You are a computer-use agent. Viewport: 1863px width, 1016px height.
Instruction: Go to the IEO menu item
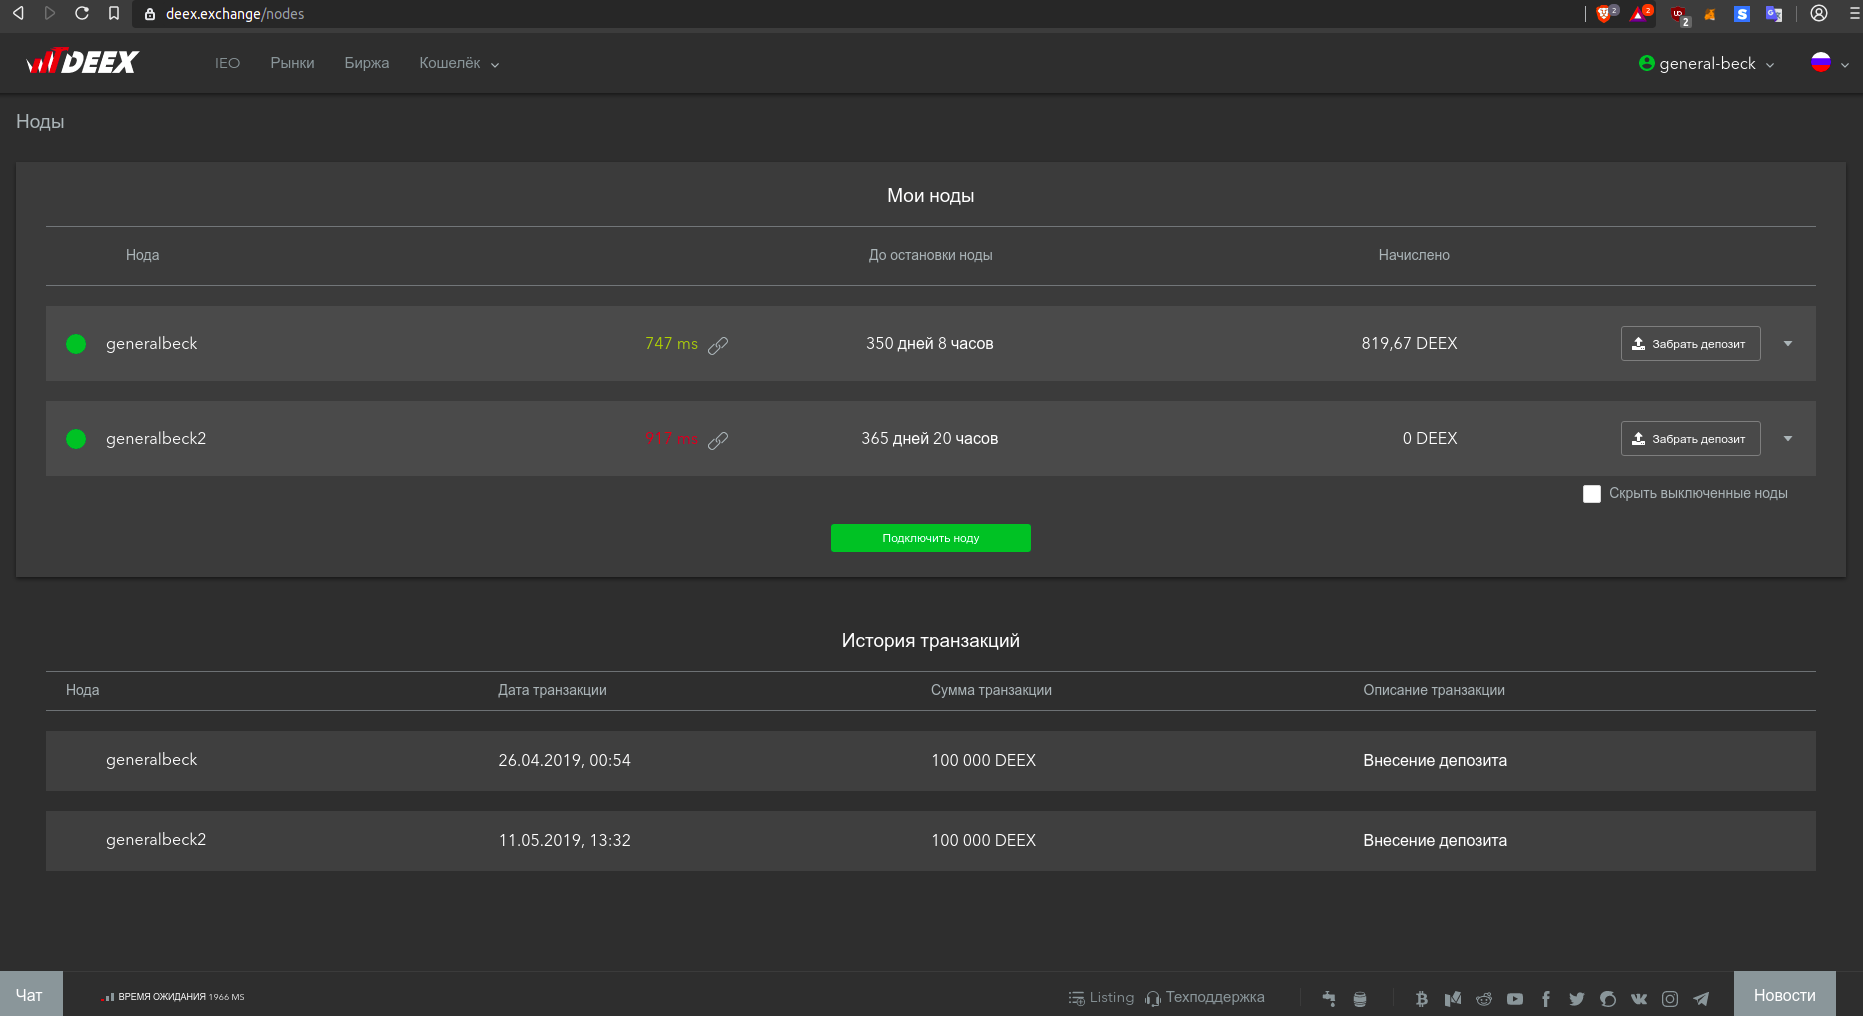tap(227, 63)
